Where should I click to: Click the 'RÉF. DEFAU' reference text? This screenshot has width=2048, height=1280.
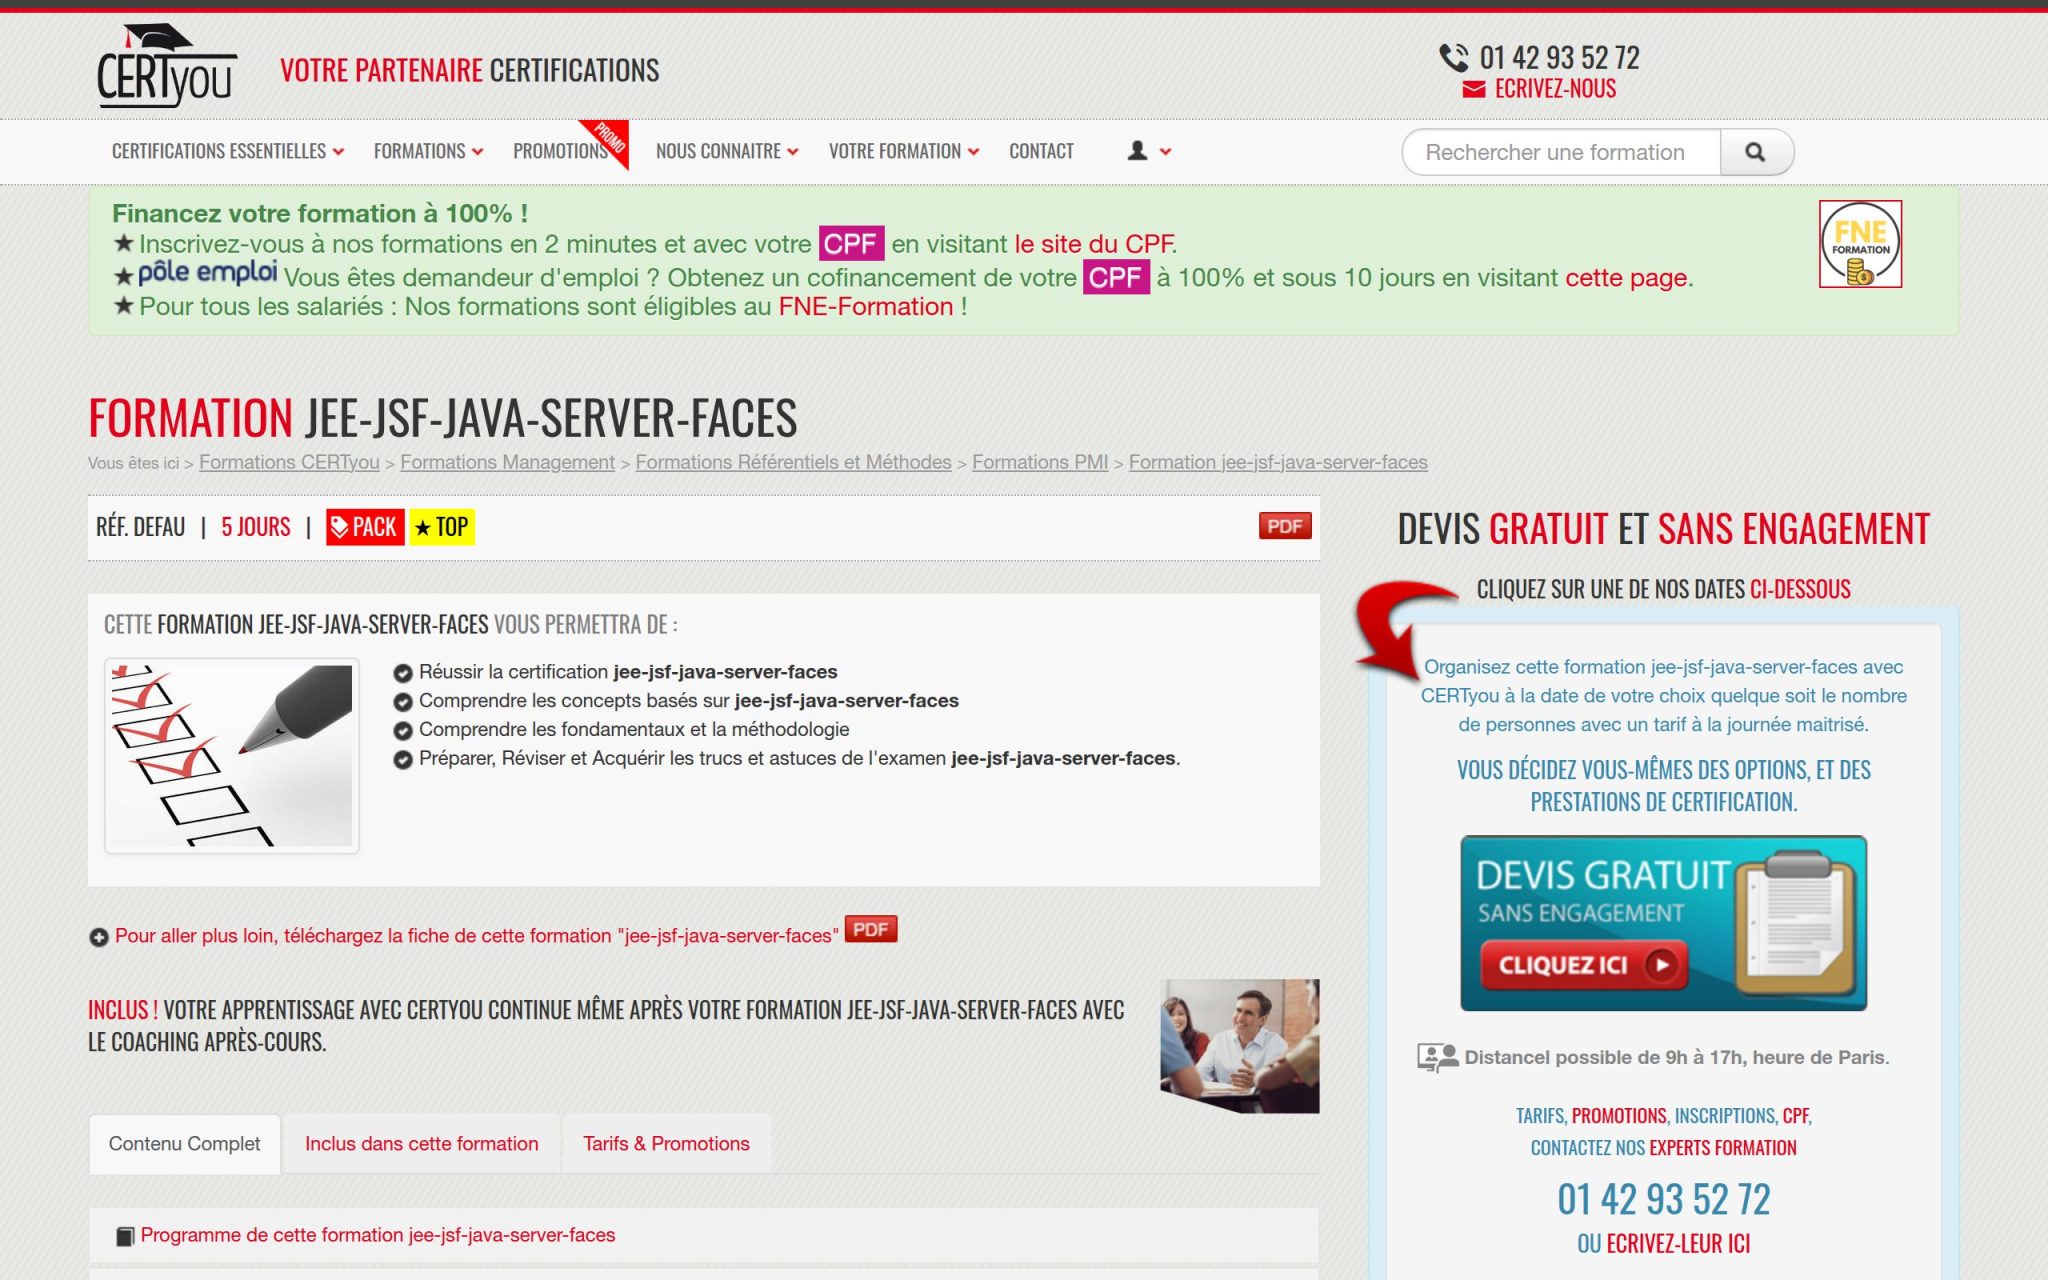pos(141,527)
